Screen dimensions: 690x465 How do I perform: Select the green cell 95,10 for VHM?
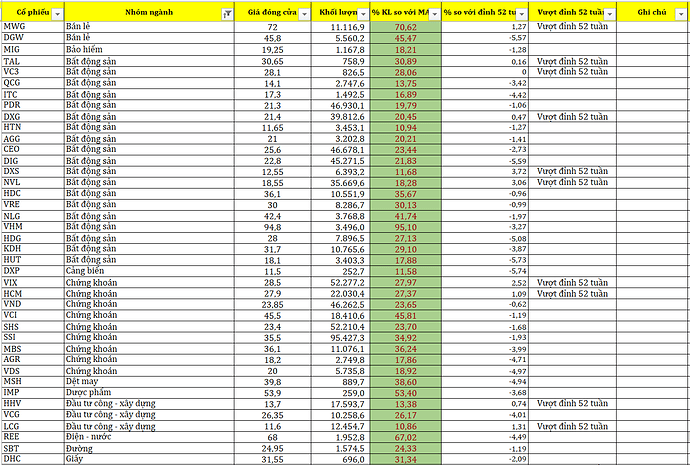406,227
